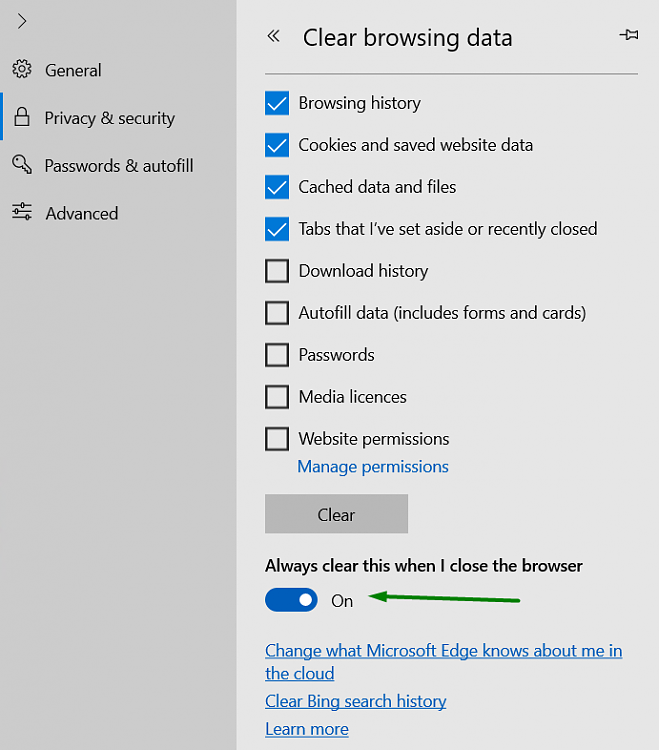This screenshot has width=659, height=750.
Task: Open the Manage permissions link
Action: click(373, 467)
